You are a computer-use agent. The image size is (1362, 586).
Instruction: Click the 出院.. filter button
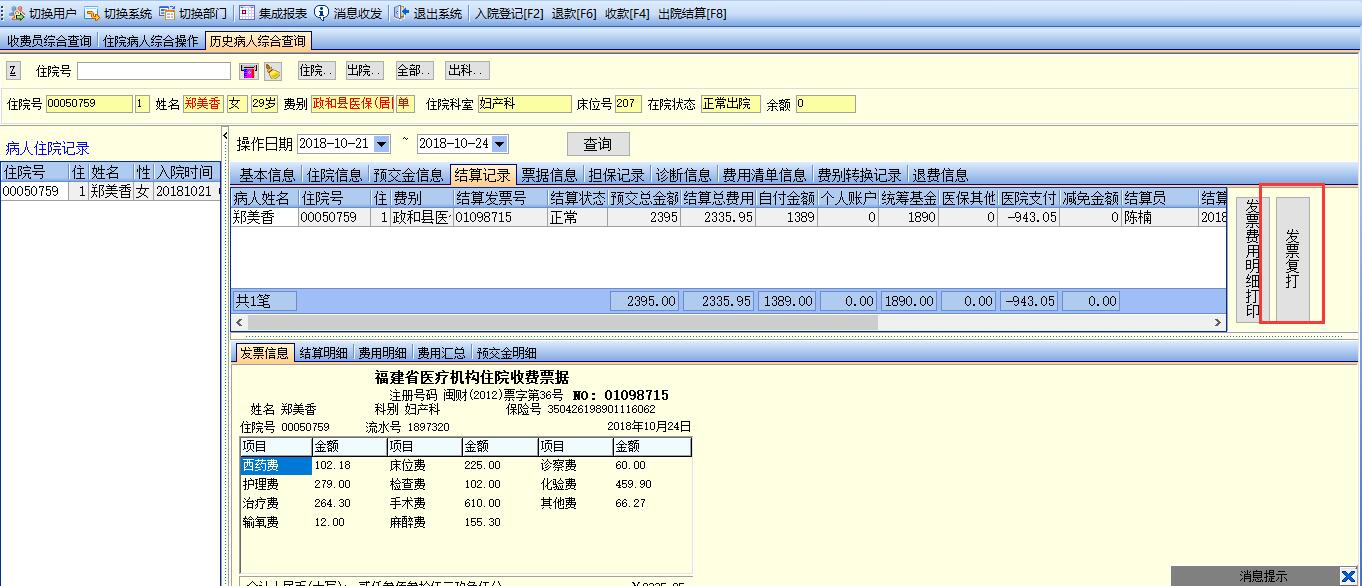point(365,71)
